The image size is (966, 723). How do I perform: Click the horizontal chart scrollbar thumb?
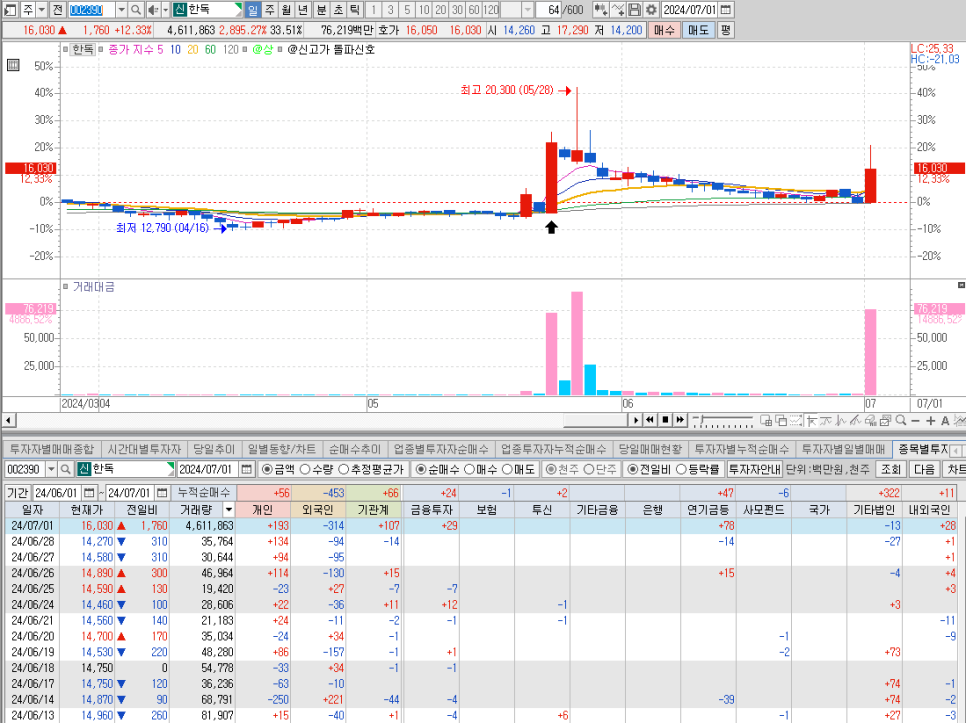coord(595,420)
